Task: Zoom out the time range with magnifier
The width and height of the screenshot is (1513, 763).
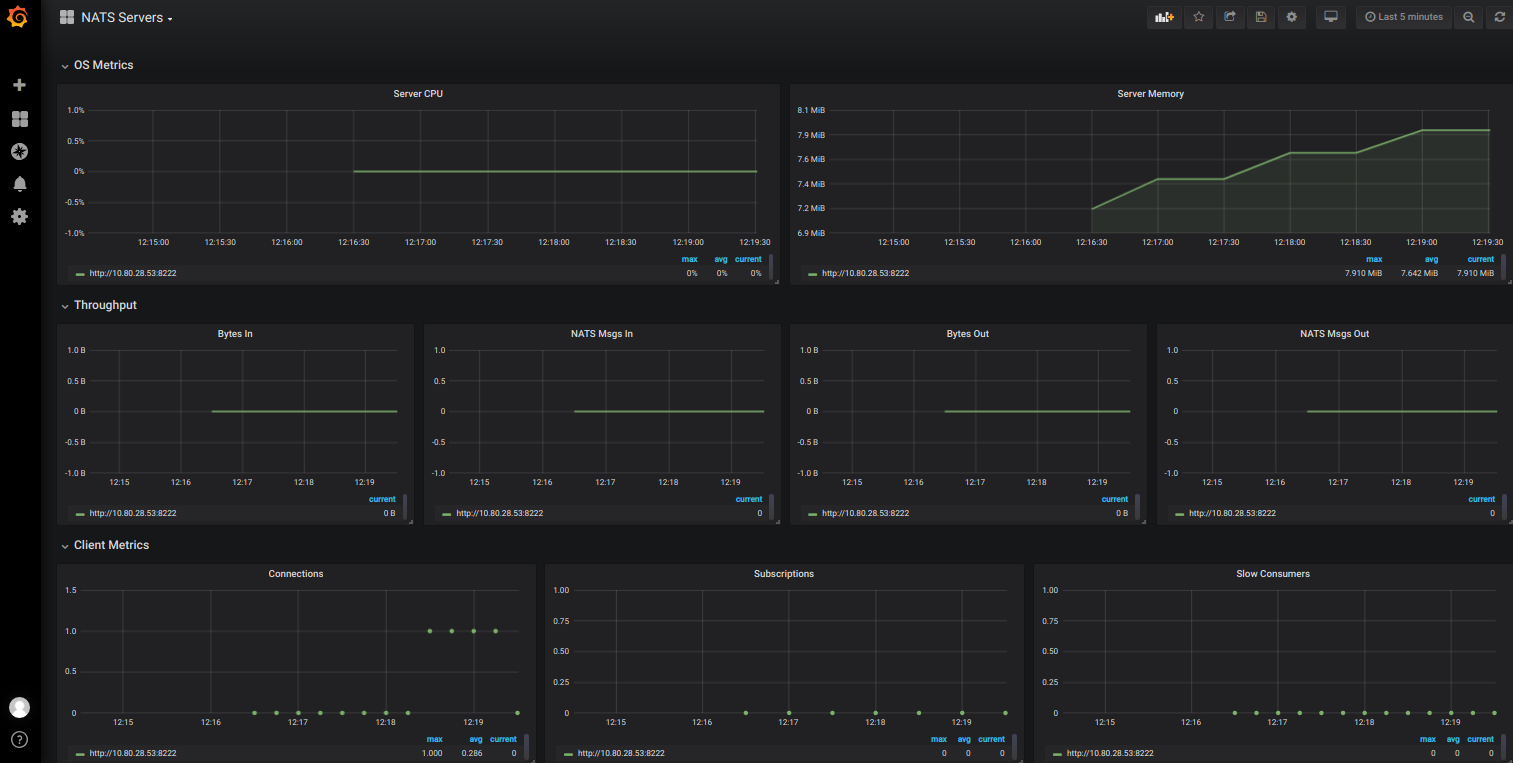Action: tap(1467, 17)
